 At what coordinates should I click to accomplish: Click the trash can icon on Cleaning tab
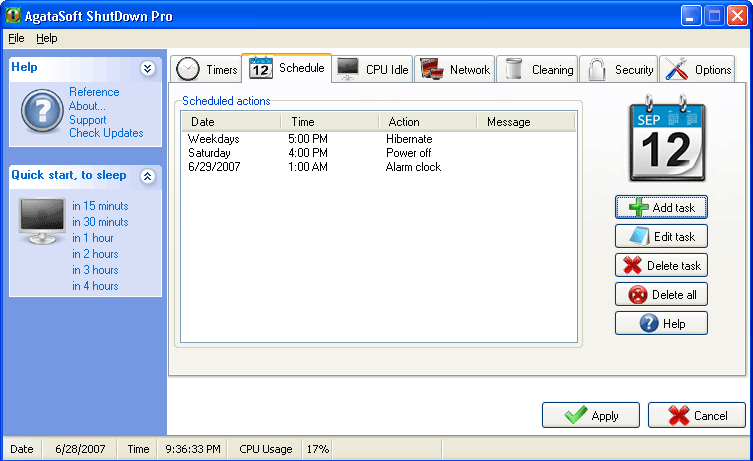514,69
